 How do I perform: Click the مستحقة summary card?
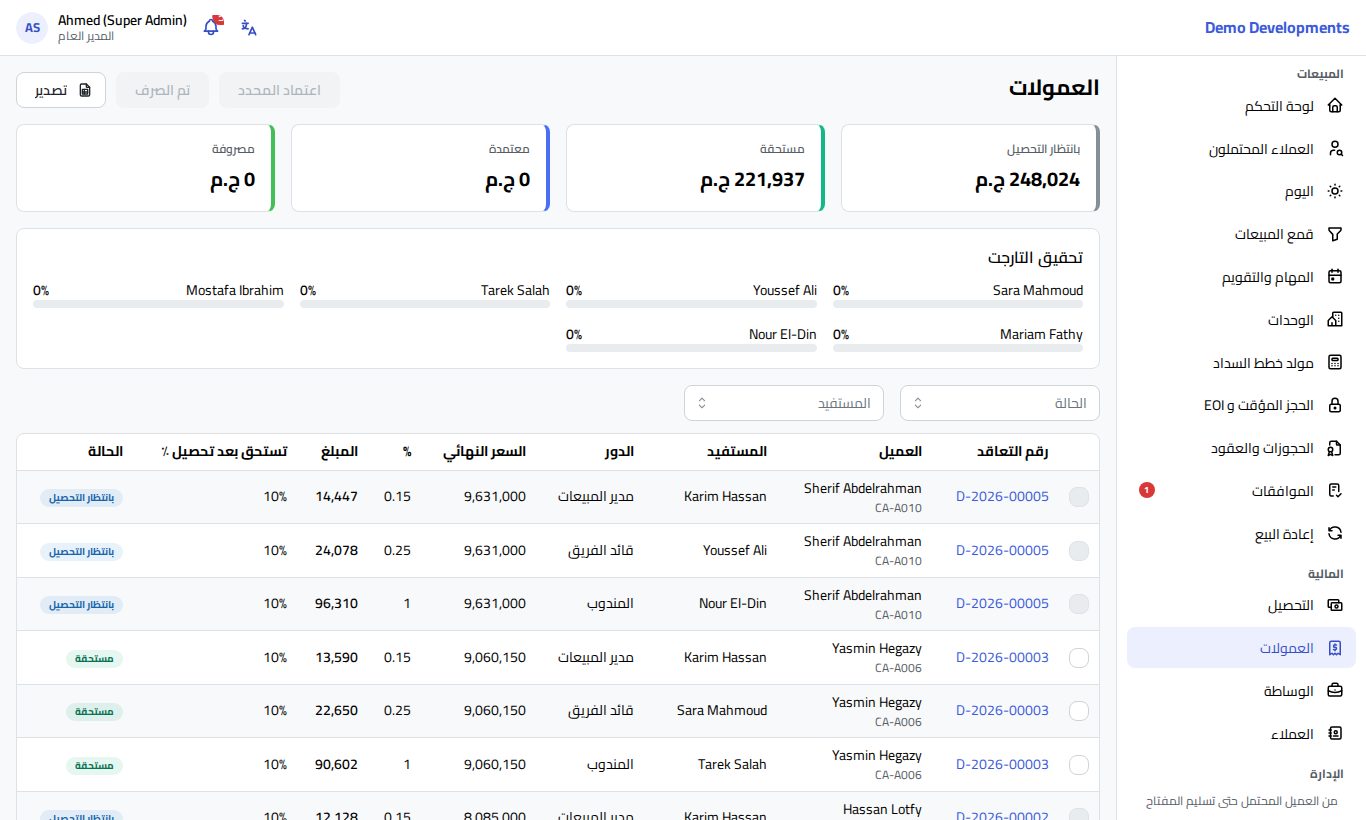point(696,168)
